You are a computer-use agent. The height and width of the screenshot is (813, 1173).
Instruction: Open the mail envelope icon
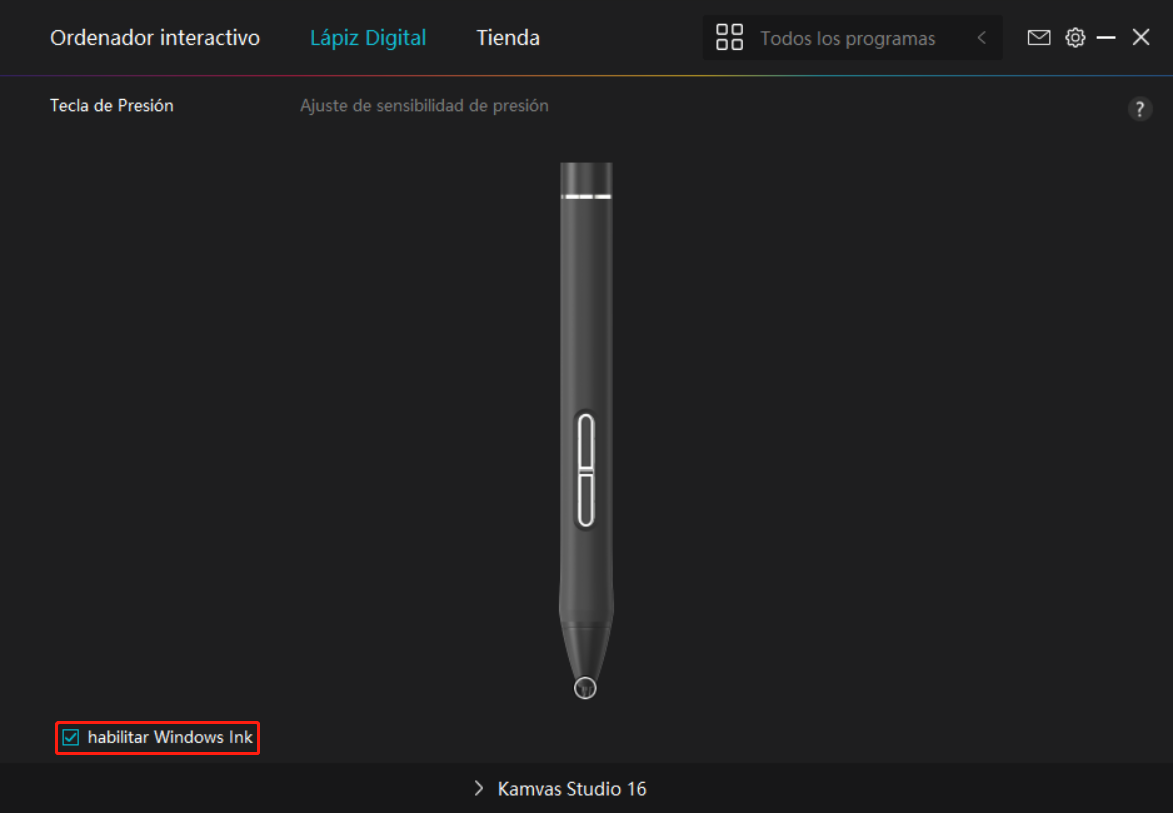click(1039, 38)
